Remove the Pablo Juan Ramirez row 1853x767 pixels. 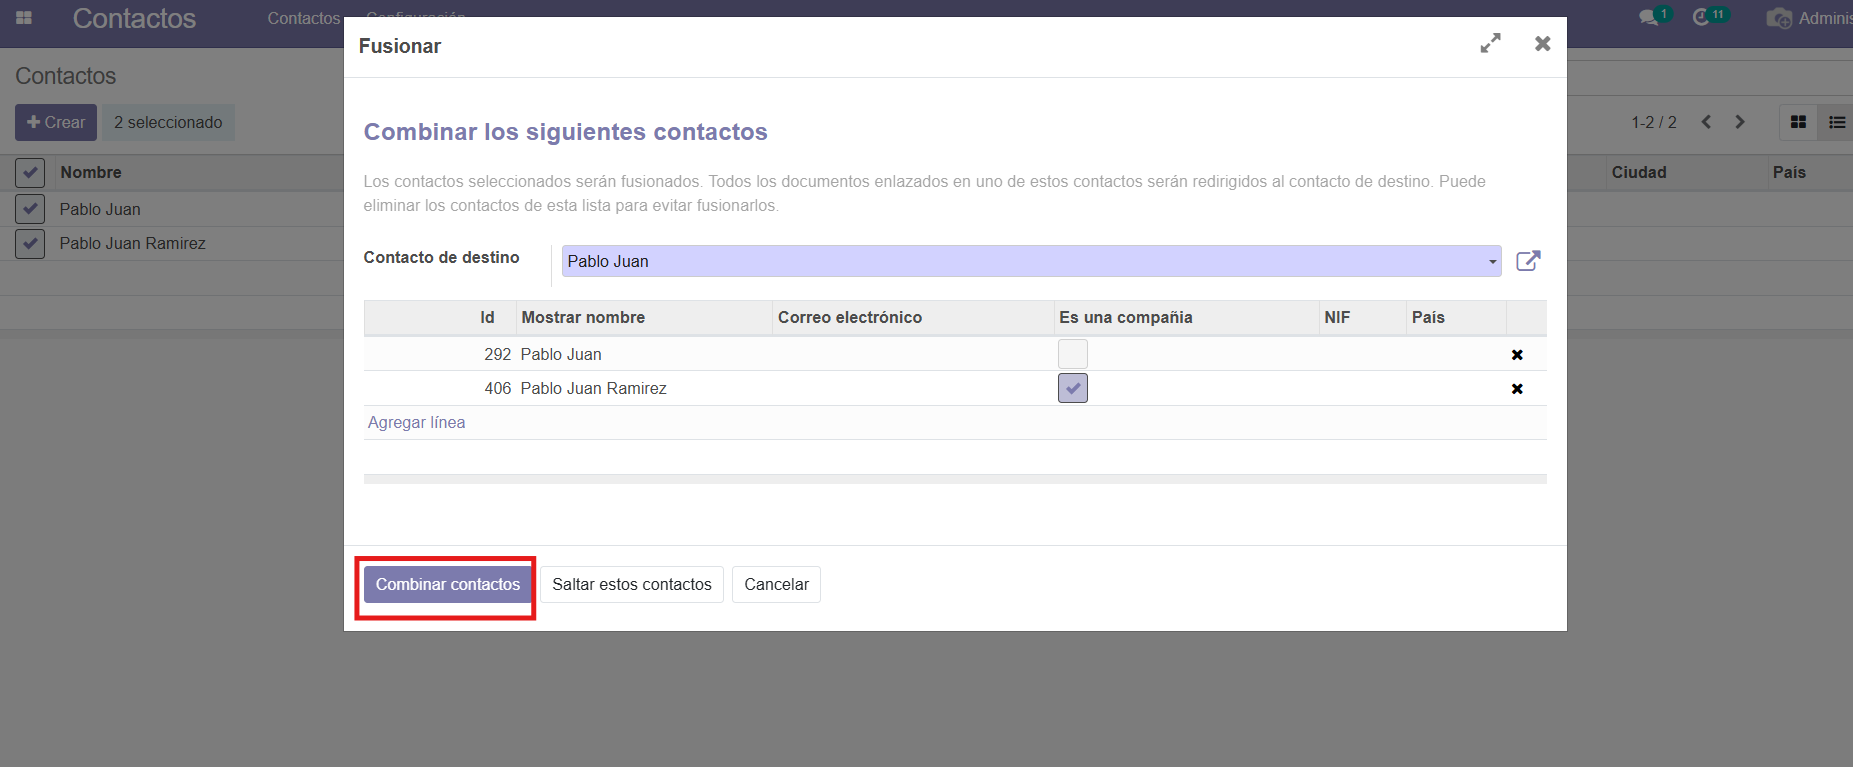1517,389
